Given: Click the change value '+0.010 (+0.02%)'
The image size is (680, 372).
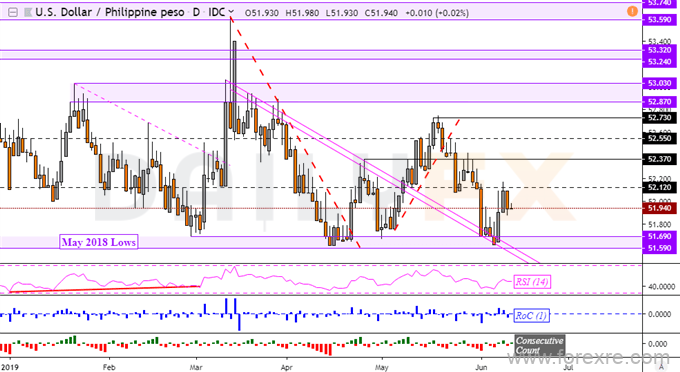Looking at the screenshot, I should click(437, 13).
